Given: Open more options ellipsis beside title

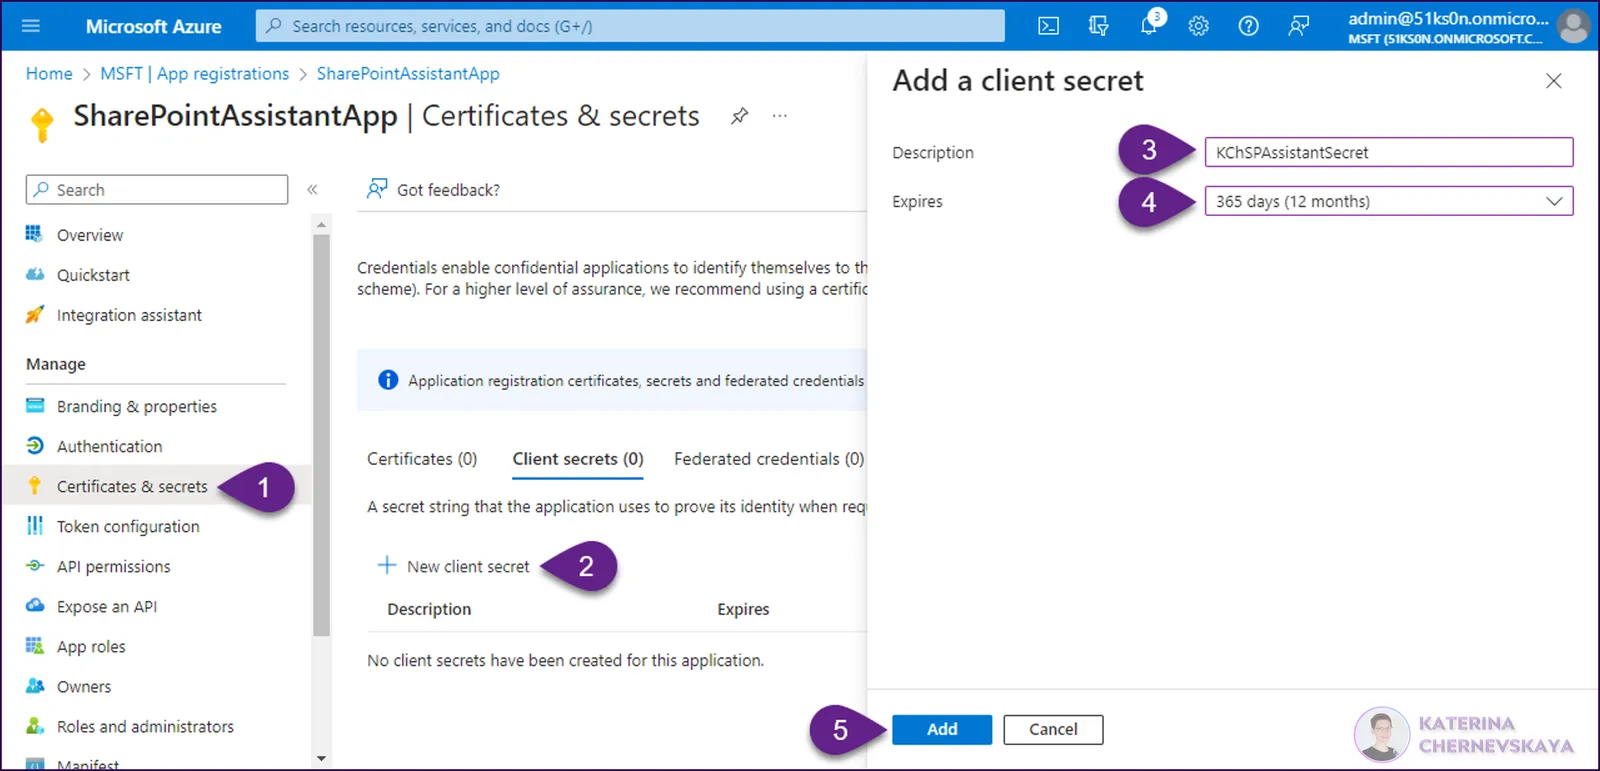Looking at the screenshot, I should click(780, 116).
